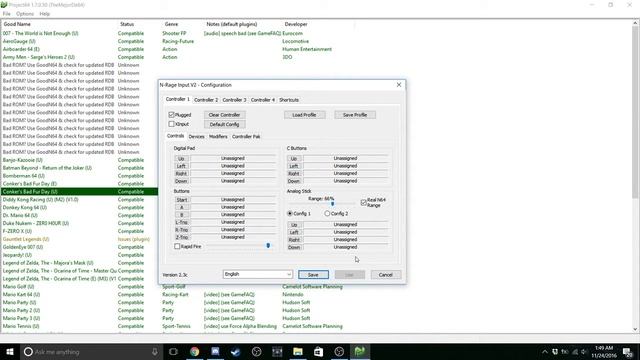The height and width of the screenshot is (360, 640).
Task: Assign the L-Trig button mapping
Action: click(182, 222)
